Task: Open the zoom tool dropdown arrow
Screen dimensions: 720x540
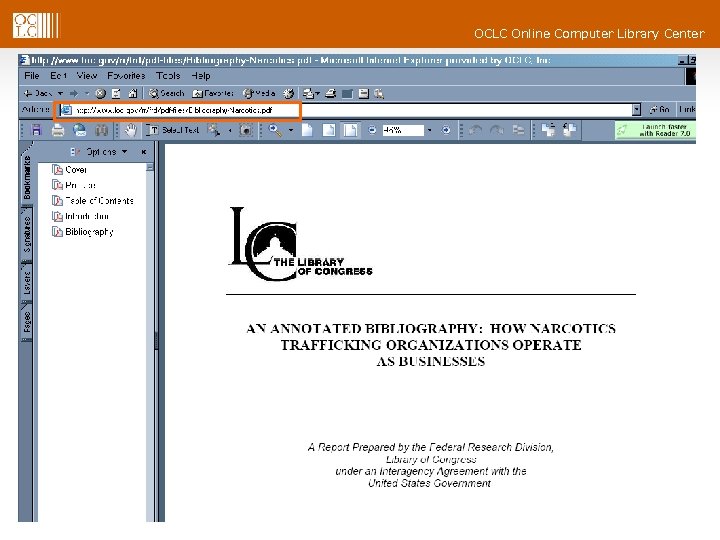Action: (291, 130)
